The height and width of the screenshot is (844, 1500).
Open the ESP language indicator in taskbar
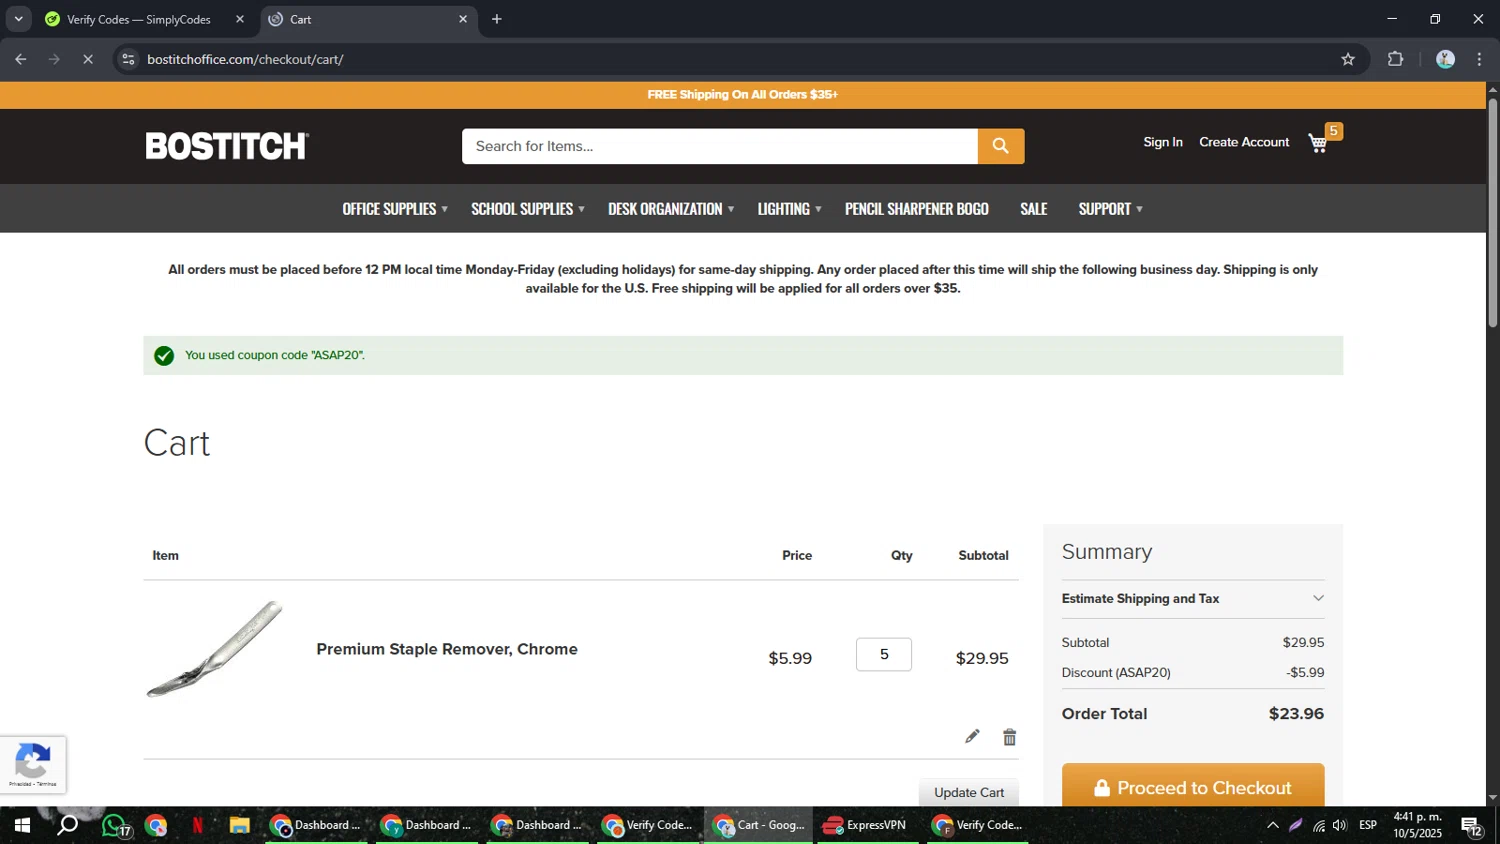pos(1368,826)
